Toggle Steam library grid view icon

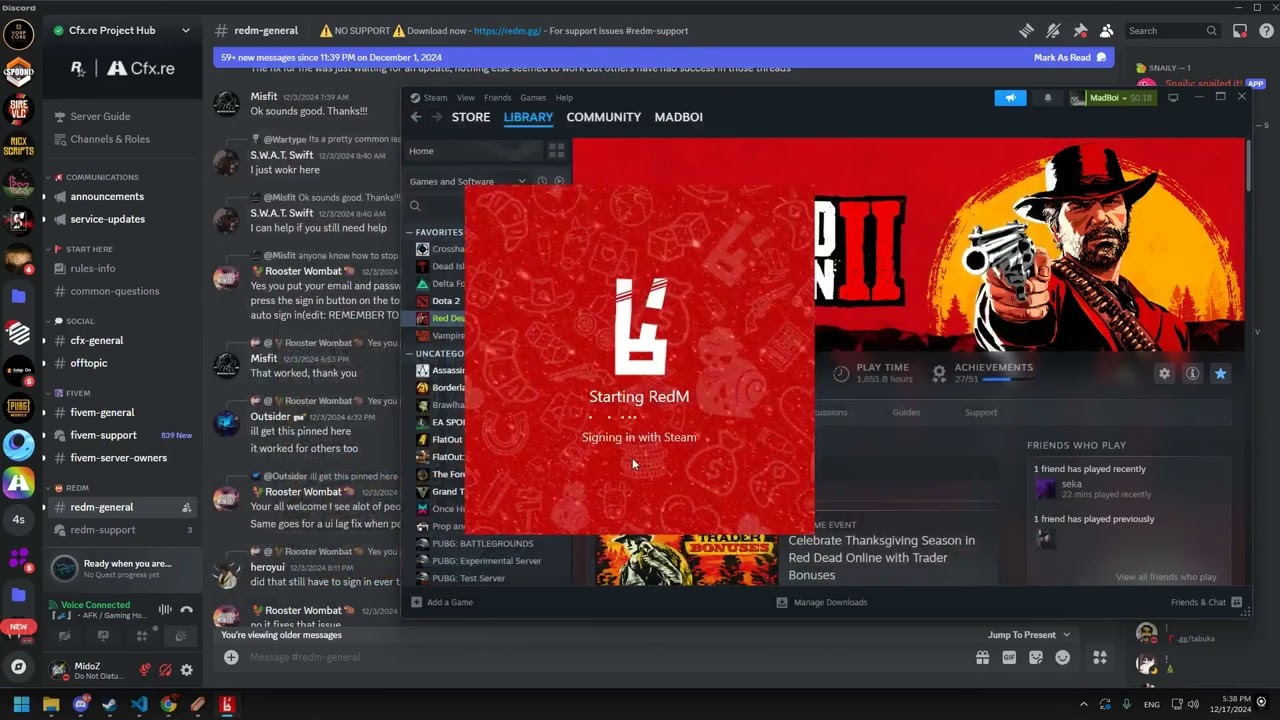557,151
